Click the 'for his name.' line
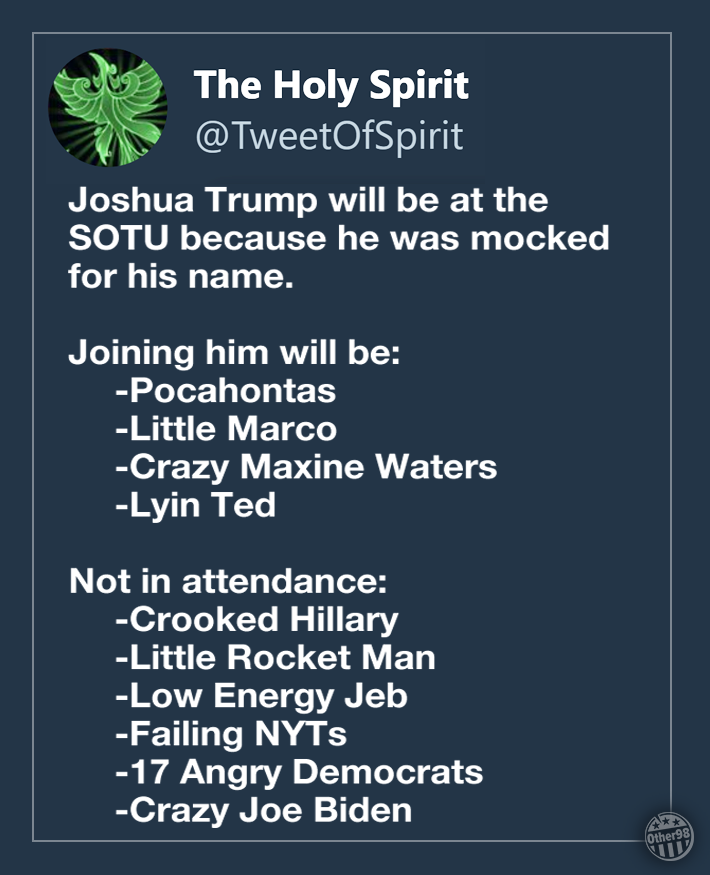The image size is (710, 875). [181, 276]
